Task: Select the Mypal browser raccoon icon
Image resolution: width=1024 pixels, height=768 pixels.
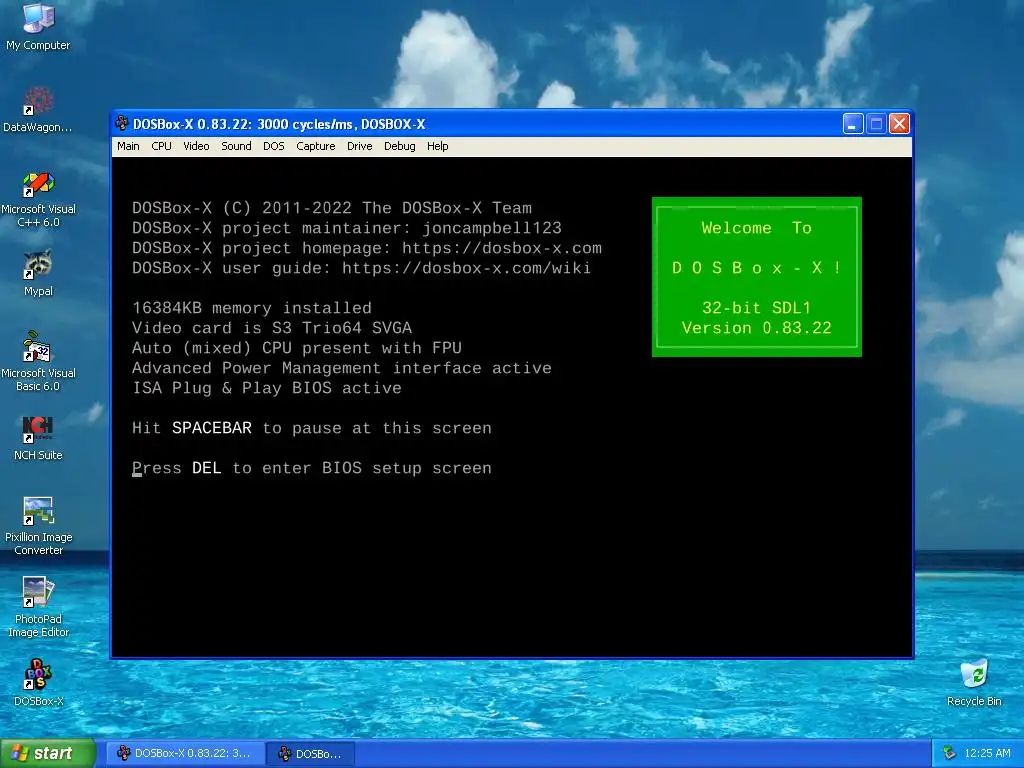Action: pyautogui.click(x=38, y=273)
